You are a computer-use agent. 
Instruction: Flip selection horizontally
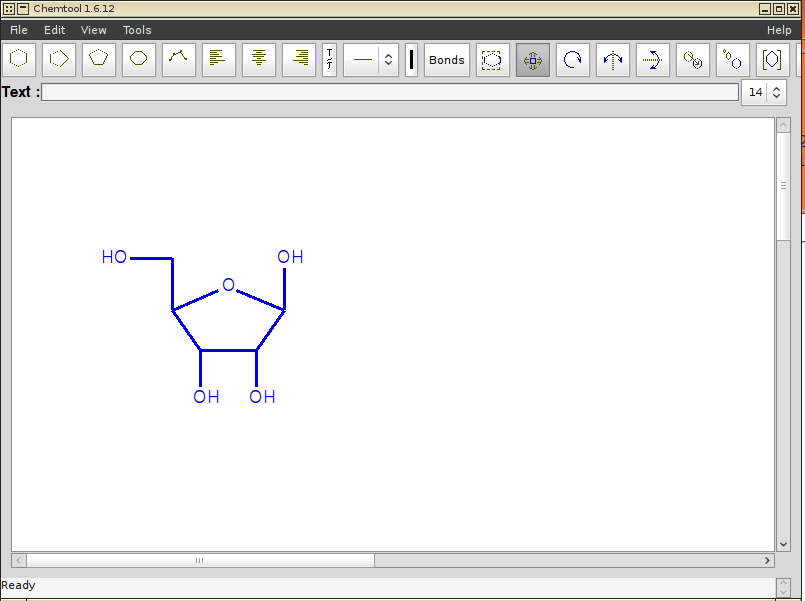[x=612, y=60]
